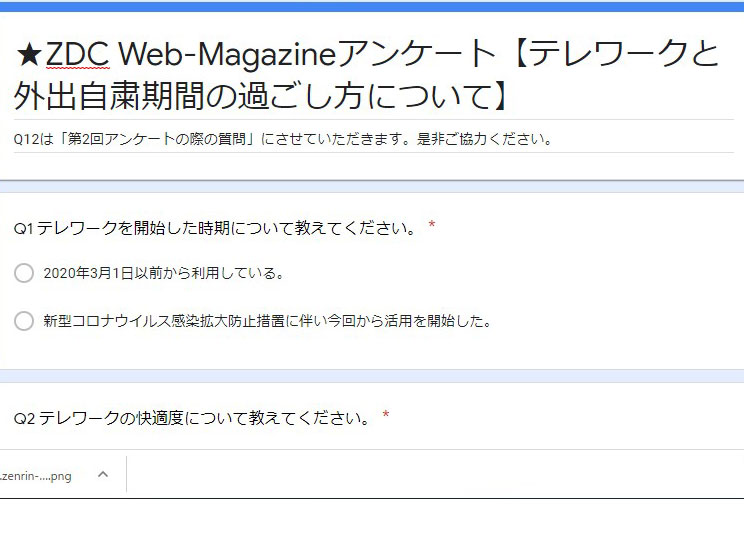This screenshot has width=744, height=558.
Task: Click the red required asterisk on Q1
Action: 432,226
